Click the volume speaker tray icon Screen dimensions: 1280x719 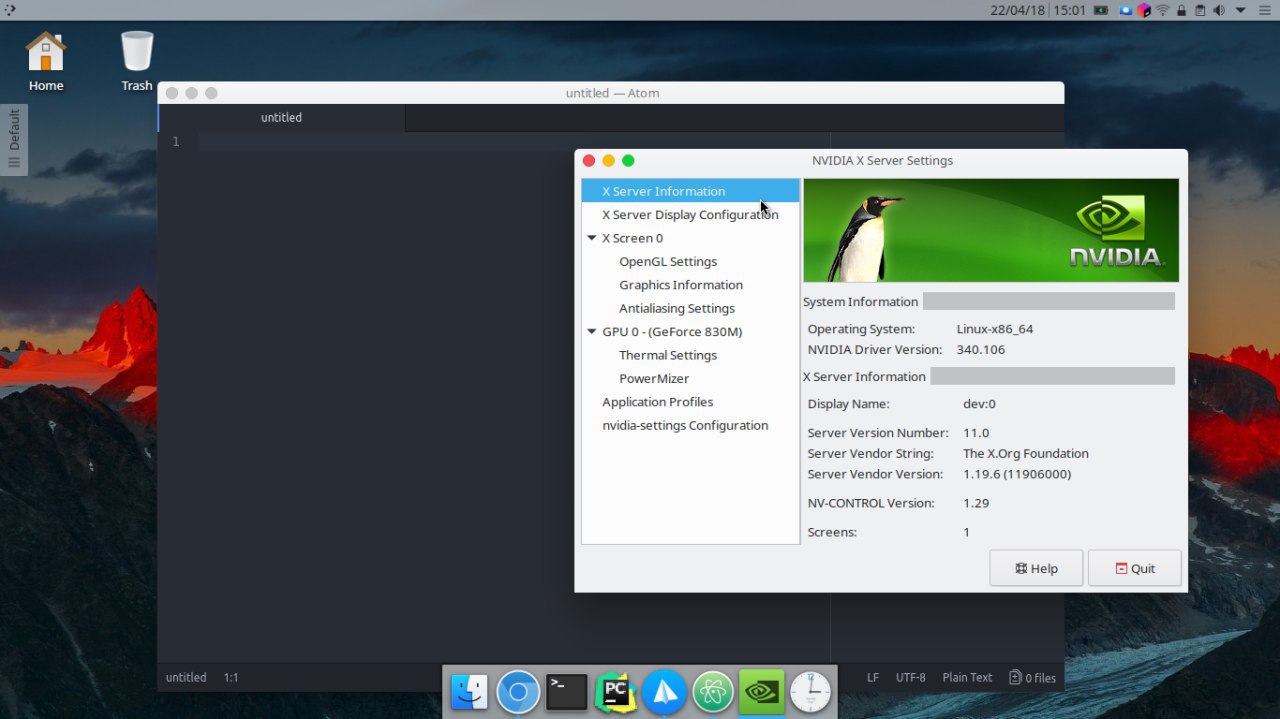click(x=1219, y=10)
